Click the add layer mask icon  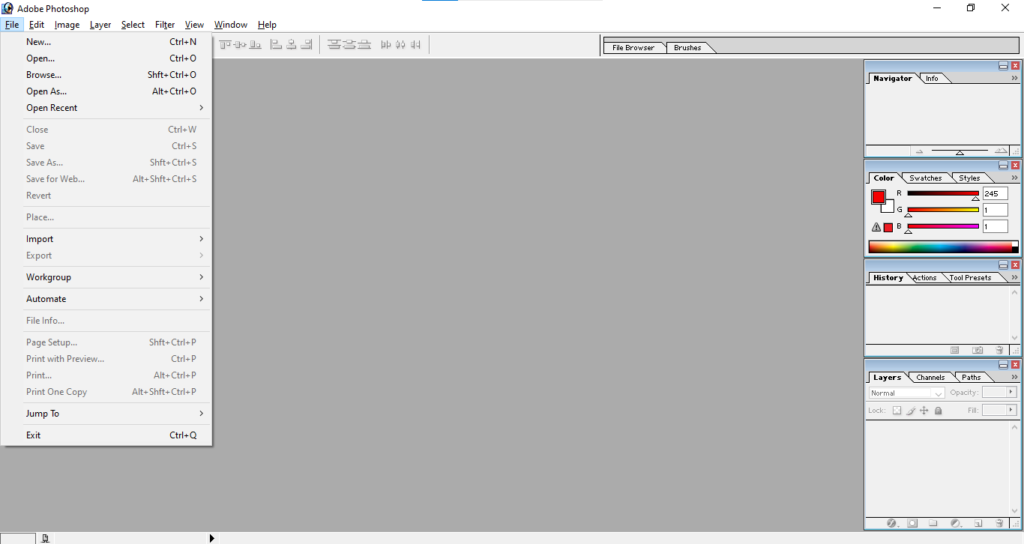point(913,523)
